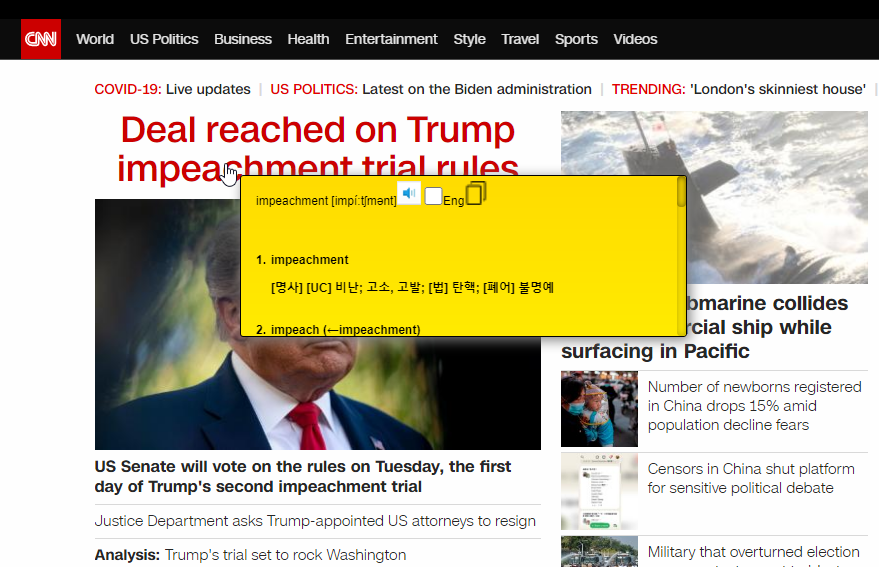Viewport: 879px width, 567px height.
Task: Click entry '2. impeach (←impeachment)'
Action: [338, 330]
